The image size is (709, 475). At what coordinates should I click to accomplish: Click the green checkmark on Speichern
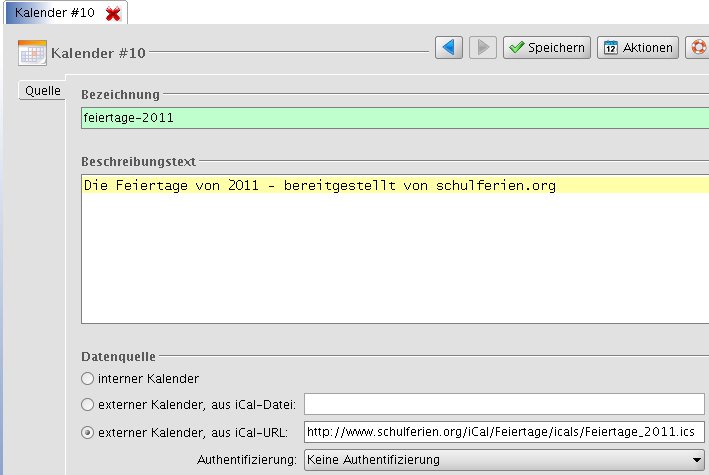point(517,47)
